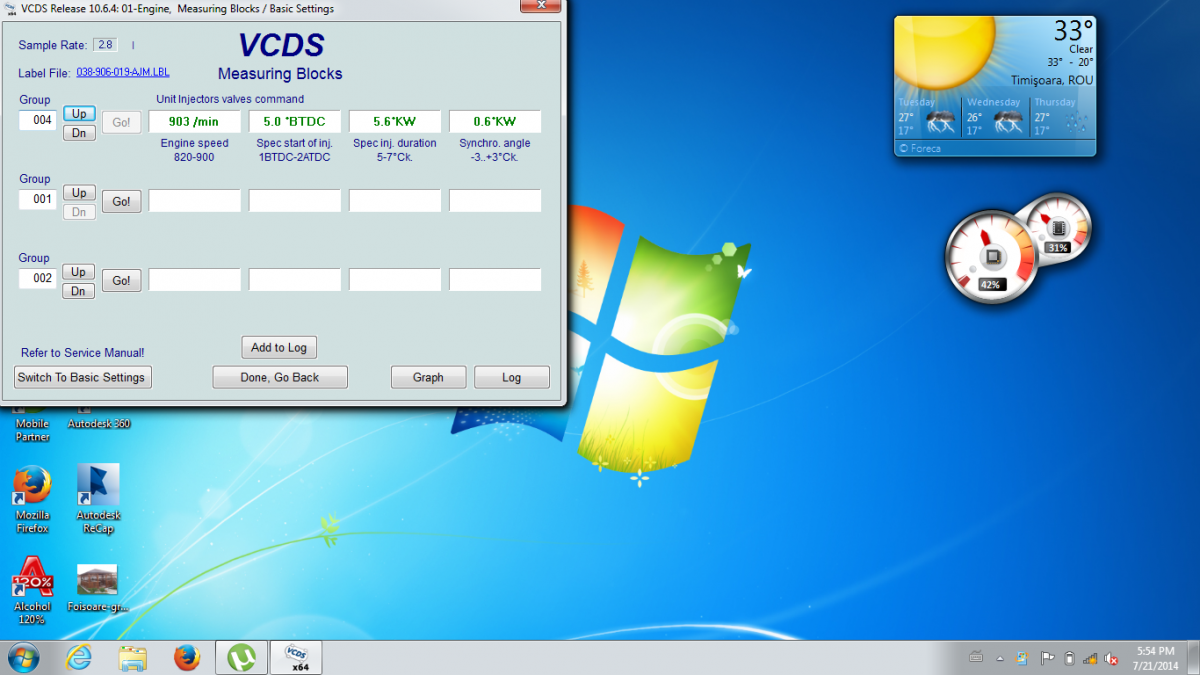Click the CPU usage gauge showing 42%
The height and width of the screenshot is (675, 1200).
(x=991, y=255)
